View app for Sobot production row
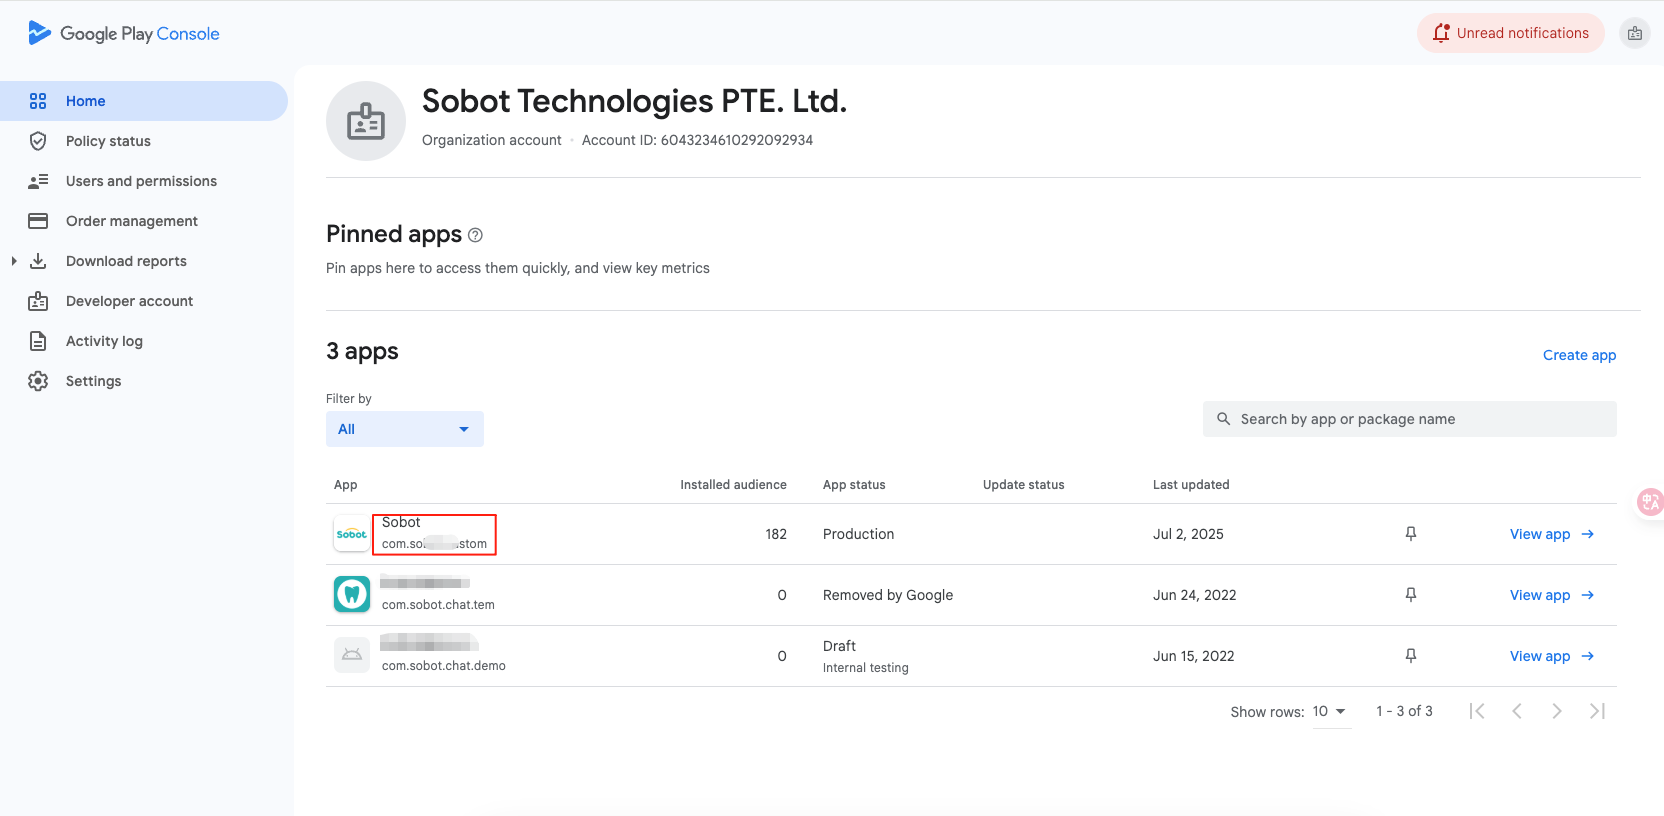The height and width of the screenshot is (816, 1664). (x=1551, y=534)
